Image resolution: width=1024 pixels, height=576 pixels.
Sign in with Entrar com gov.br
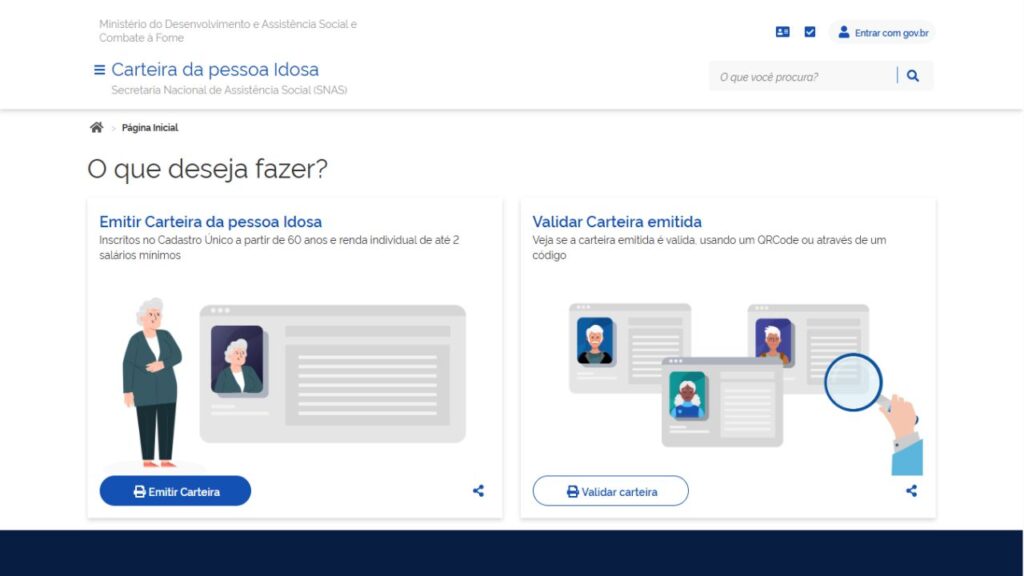[x=890, y=33]
